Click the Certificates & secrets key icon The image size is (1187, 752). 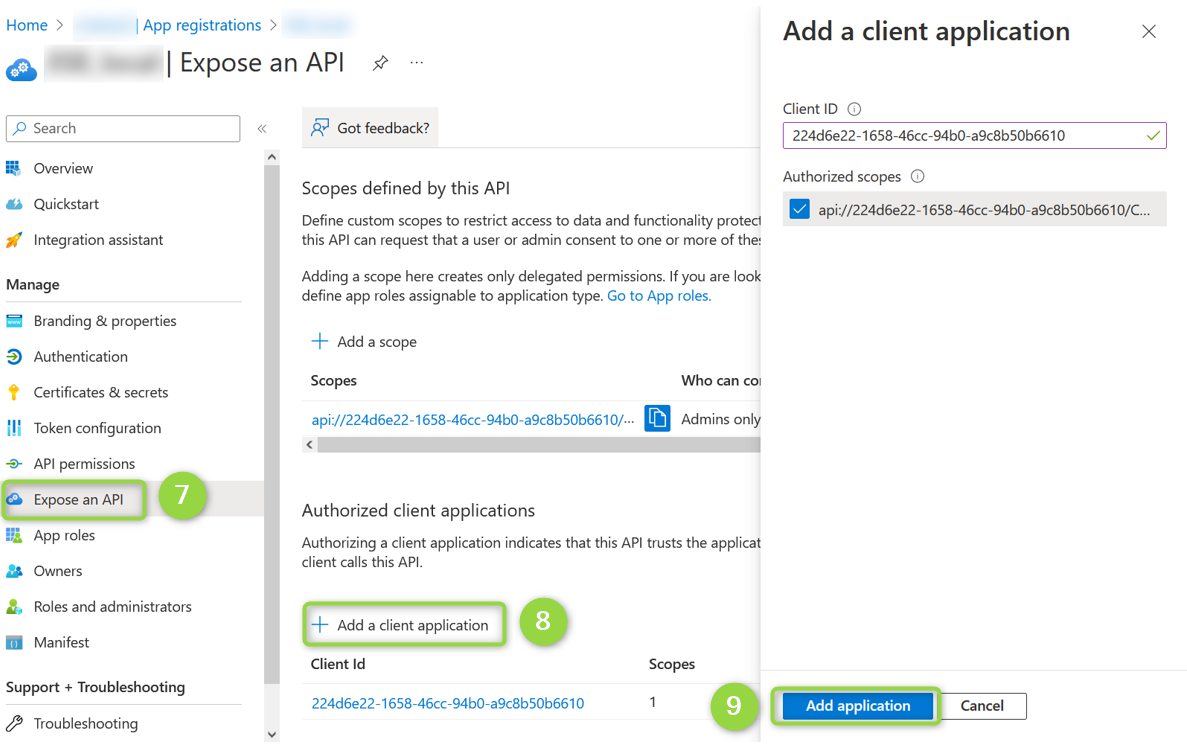click(x=14, y=392)
